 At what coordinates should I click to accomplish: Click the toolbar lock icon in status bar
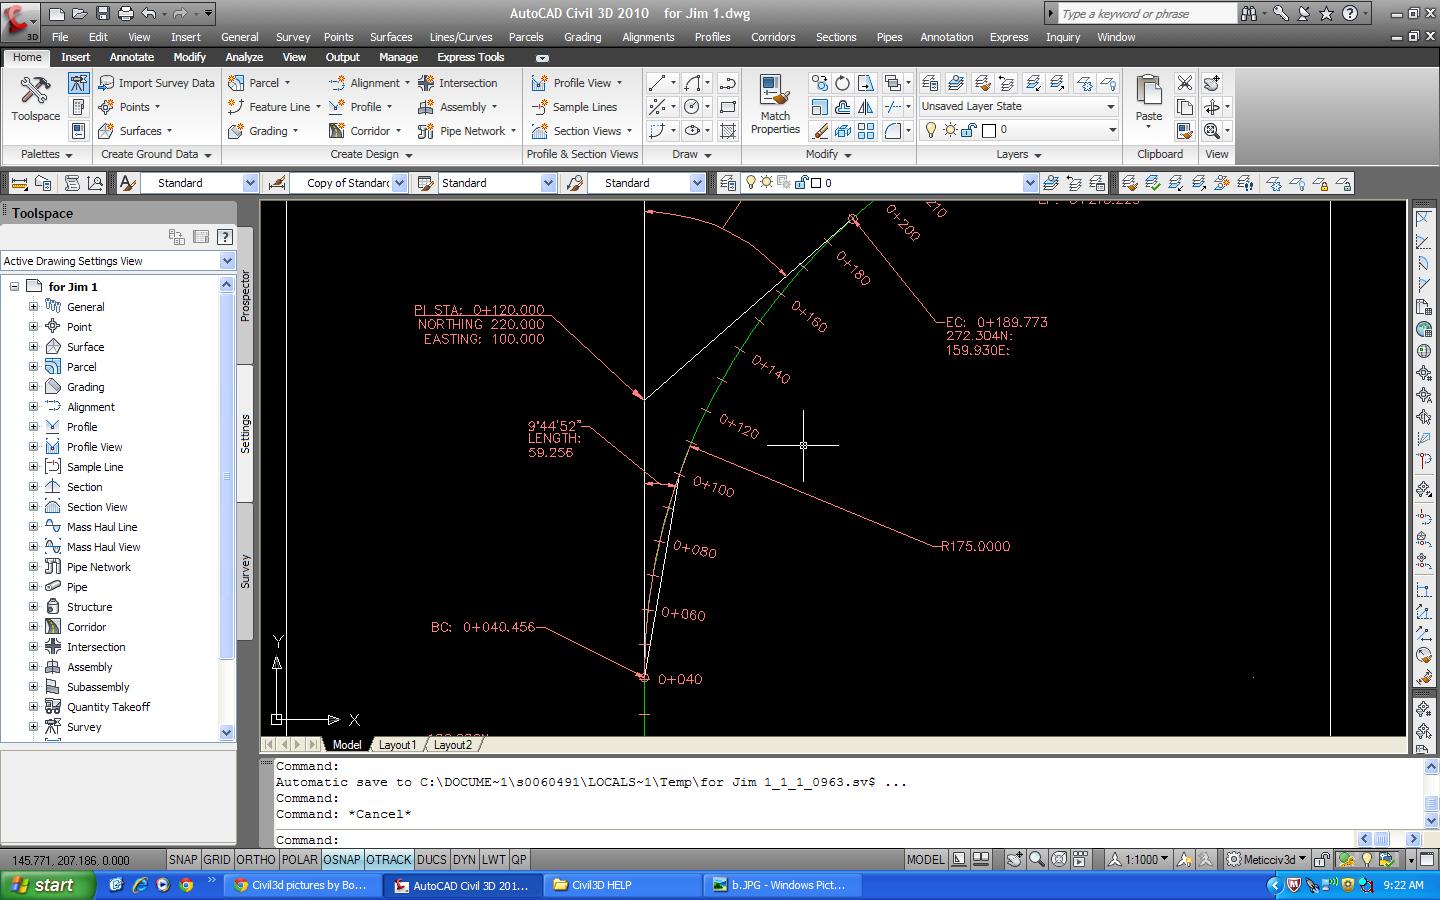[x=1322, y=859]
